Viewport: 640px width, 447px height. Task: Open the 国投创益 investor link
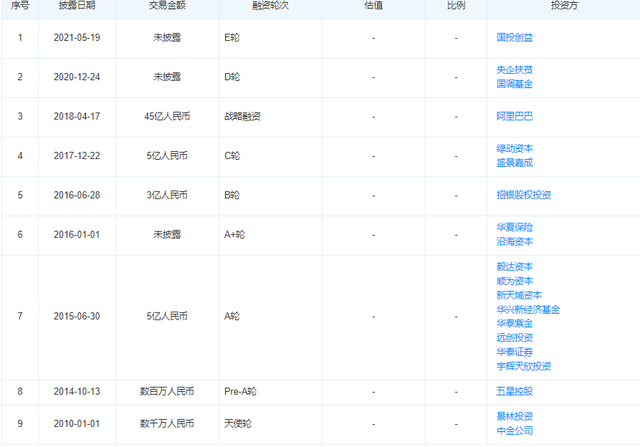click(514, 38)
